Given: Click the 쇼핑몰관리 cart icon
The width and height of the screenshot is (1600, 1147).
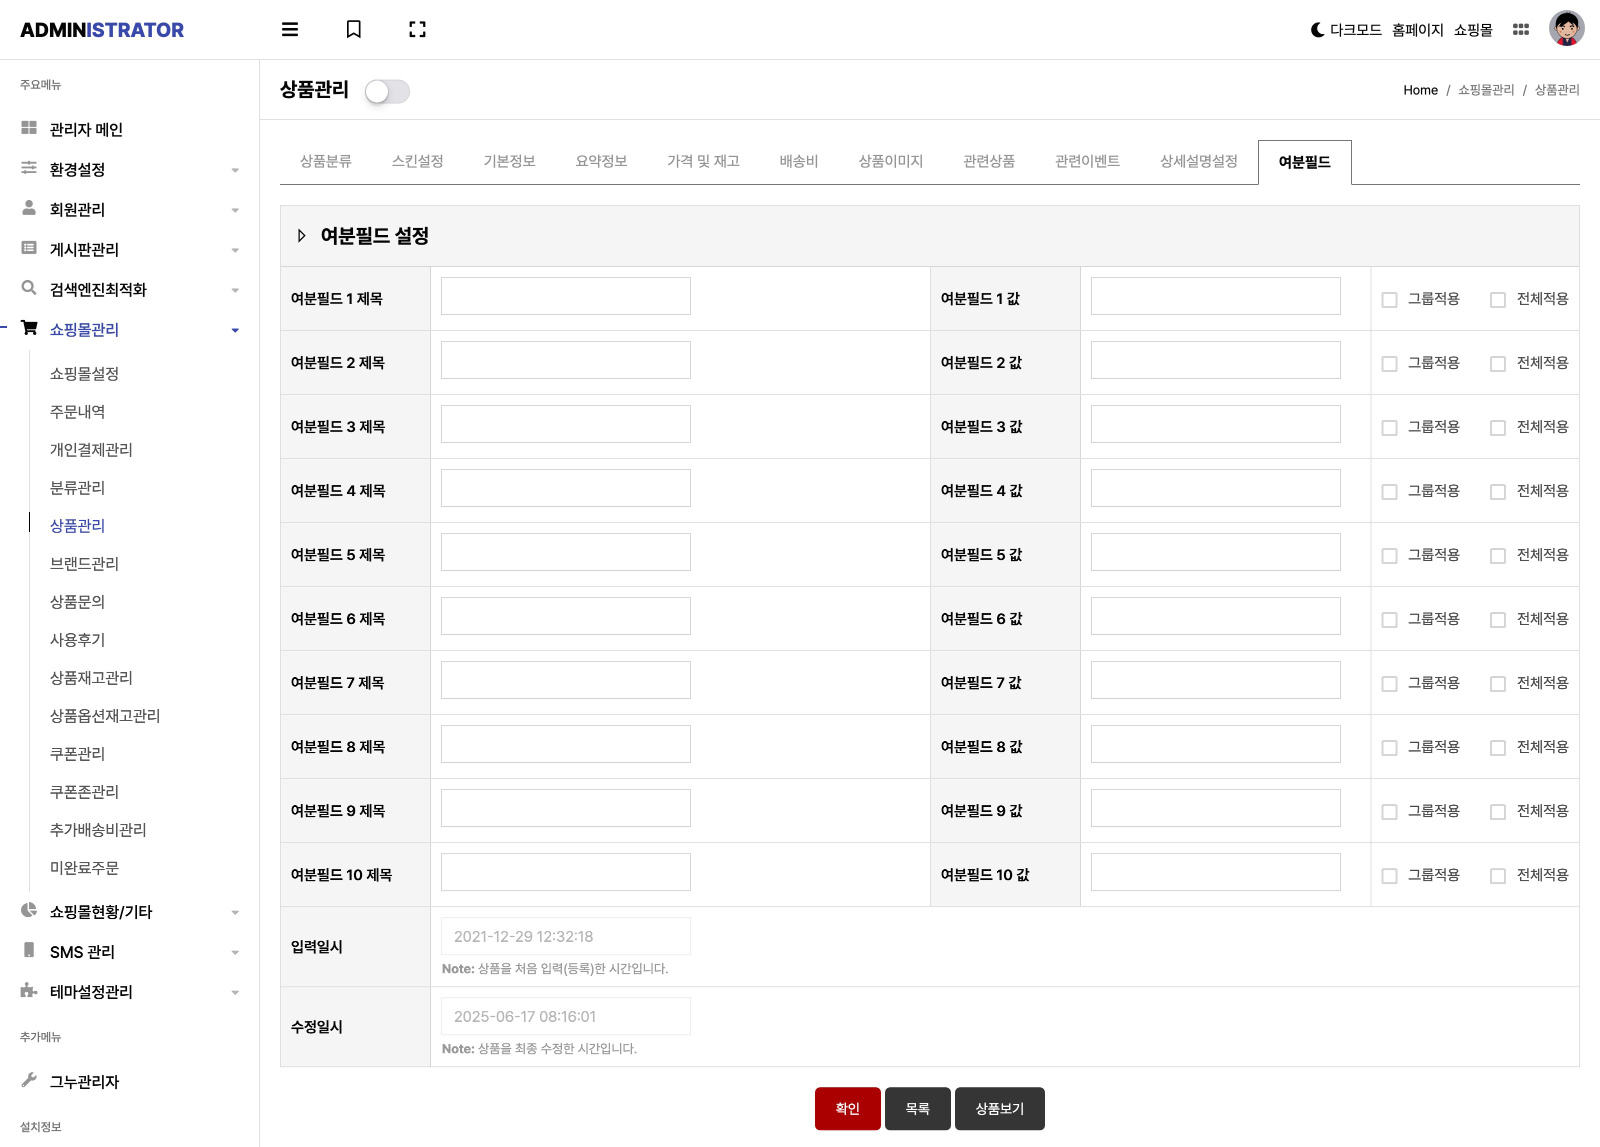Looking at the screenshot, I should 29,328.
